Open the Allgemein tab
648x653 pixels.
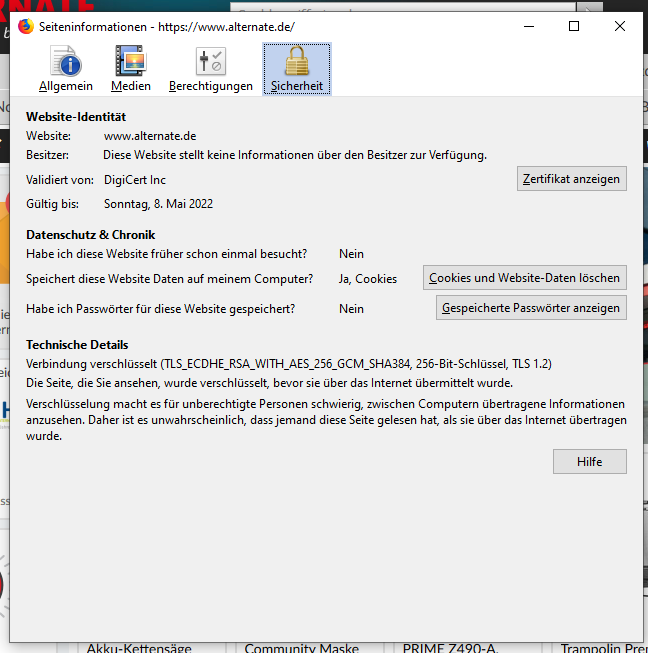pyautogui.click(x=66, y=69)
